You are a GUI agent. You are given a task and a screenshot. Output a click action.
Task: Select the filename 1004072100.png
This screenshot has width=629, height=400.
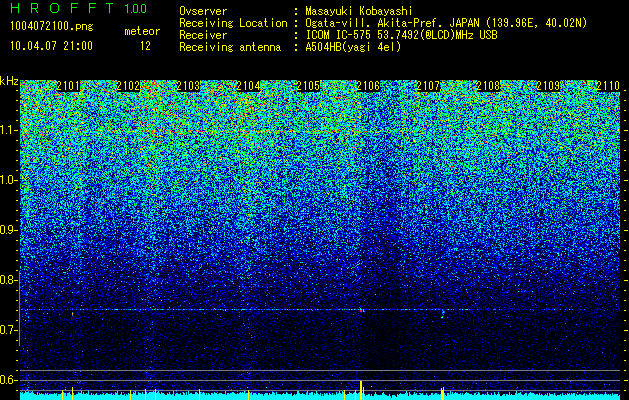click(52, 26)
